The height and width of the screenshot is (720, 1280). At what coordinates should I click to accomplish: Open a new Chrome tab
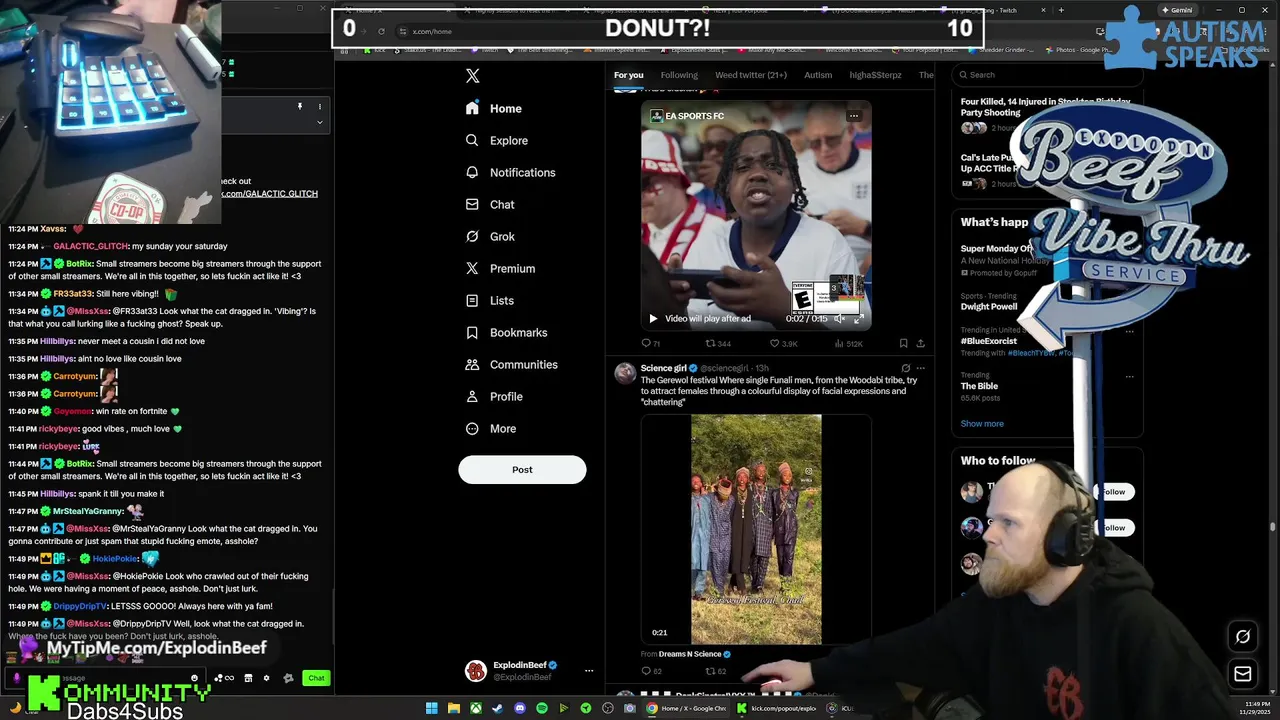(x=1061, y=10)
